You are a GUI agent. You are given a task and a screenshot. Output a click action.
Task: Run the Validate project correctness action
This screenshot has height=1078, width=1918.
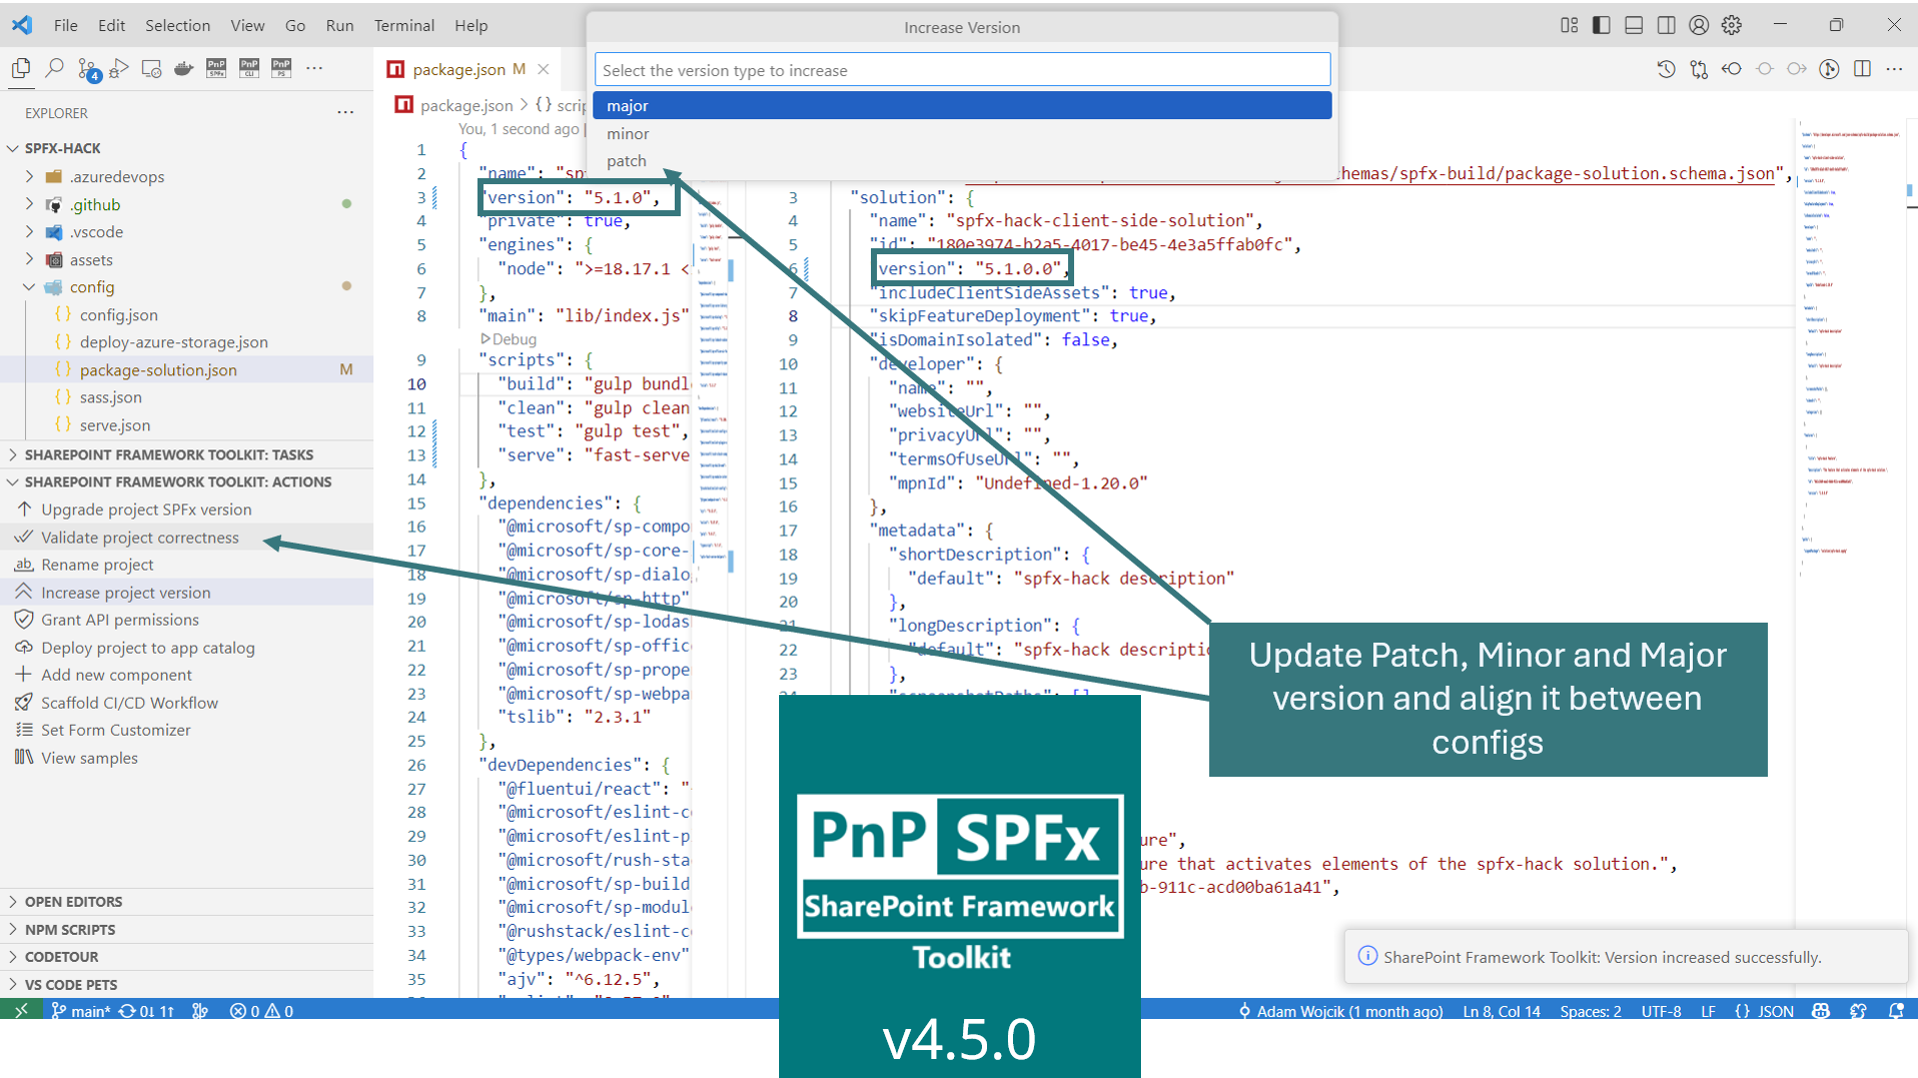pos(140,537)
